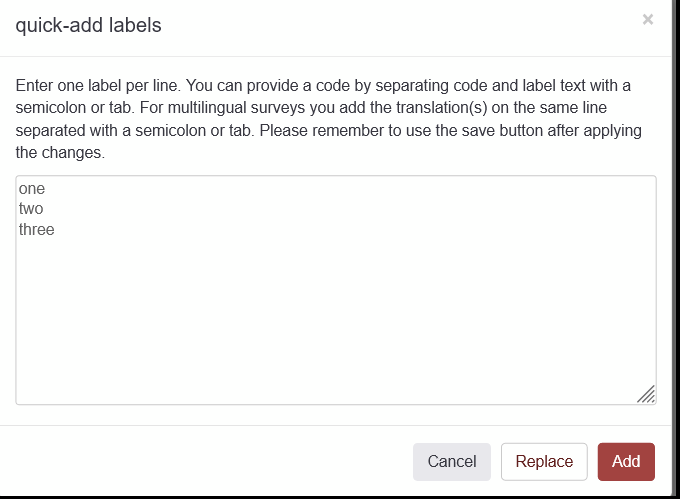Close the quick-add labels dialog with X
Image resolution: width=680 pixels, height=499 pixels.
tap(648, 19)
